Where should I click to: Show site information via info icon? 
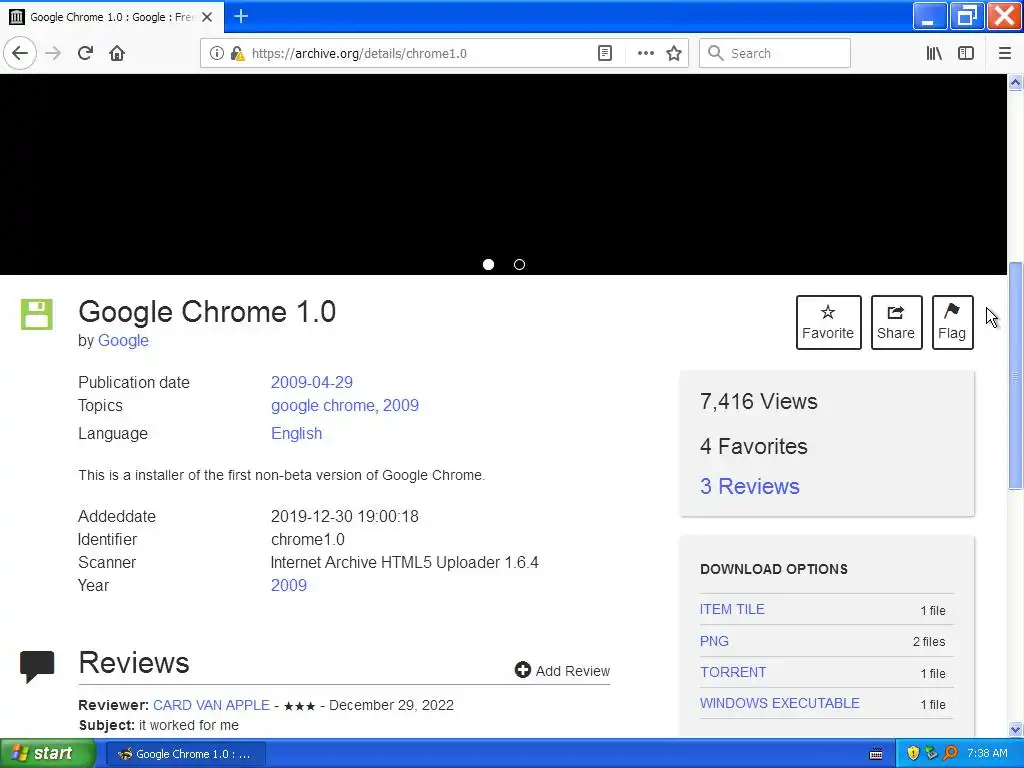coord(216,54)
